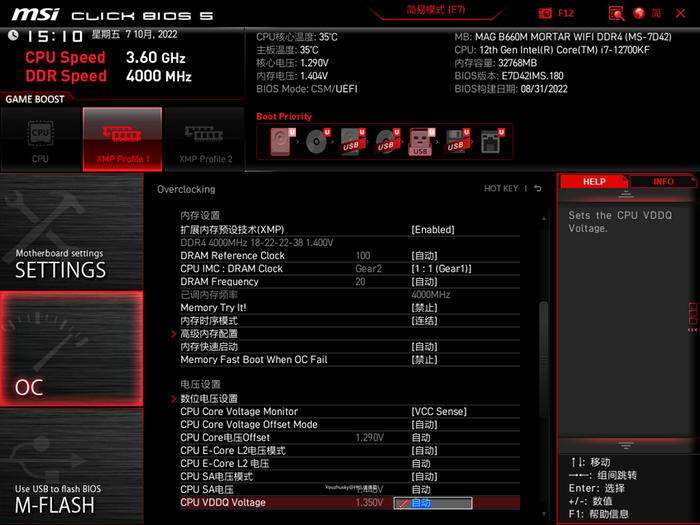
Task: Change language with the globe icon
Action: point(639,13)
